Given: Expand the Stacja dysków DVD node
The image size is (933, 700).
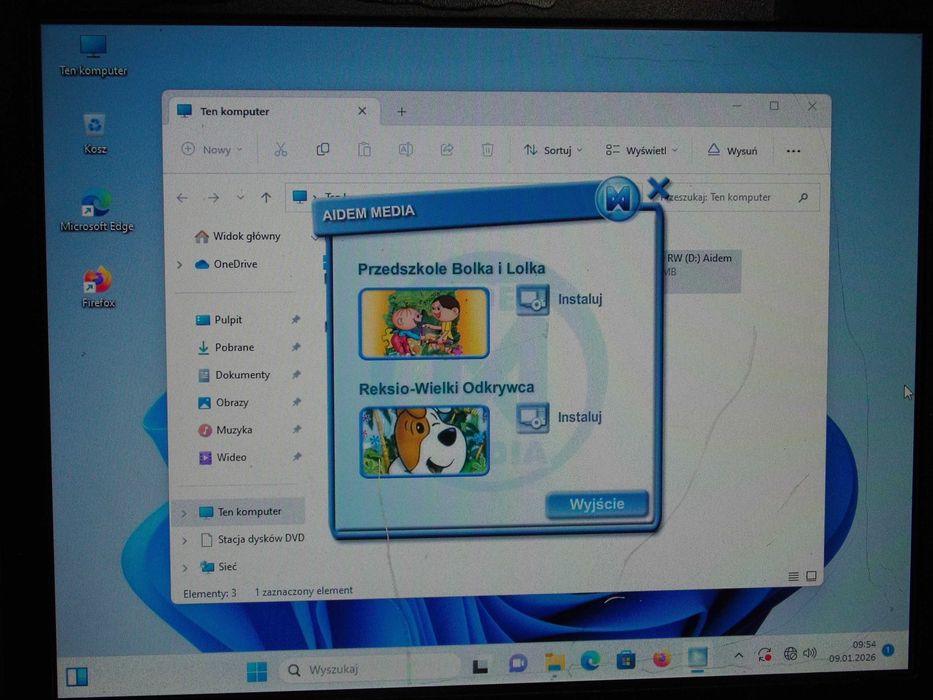Looking at the screenshot, I should click(184, 540).
